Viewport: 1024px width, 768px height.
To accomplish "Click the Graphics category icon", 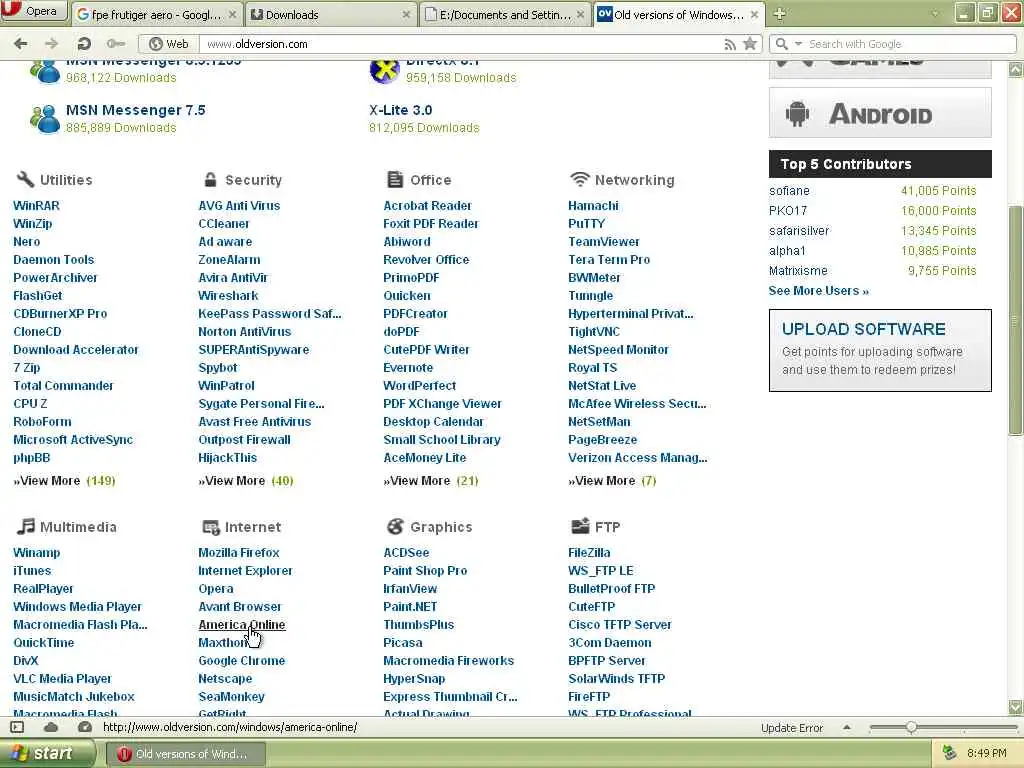I will coord(395,526).
